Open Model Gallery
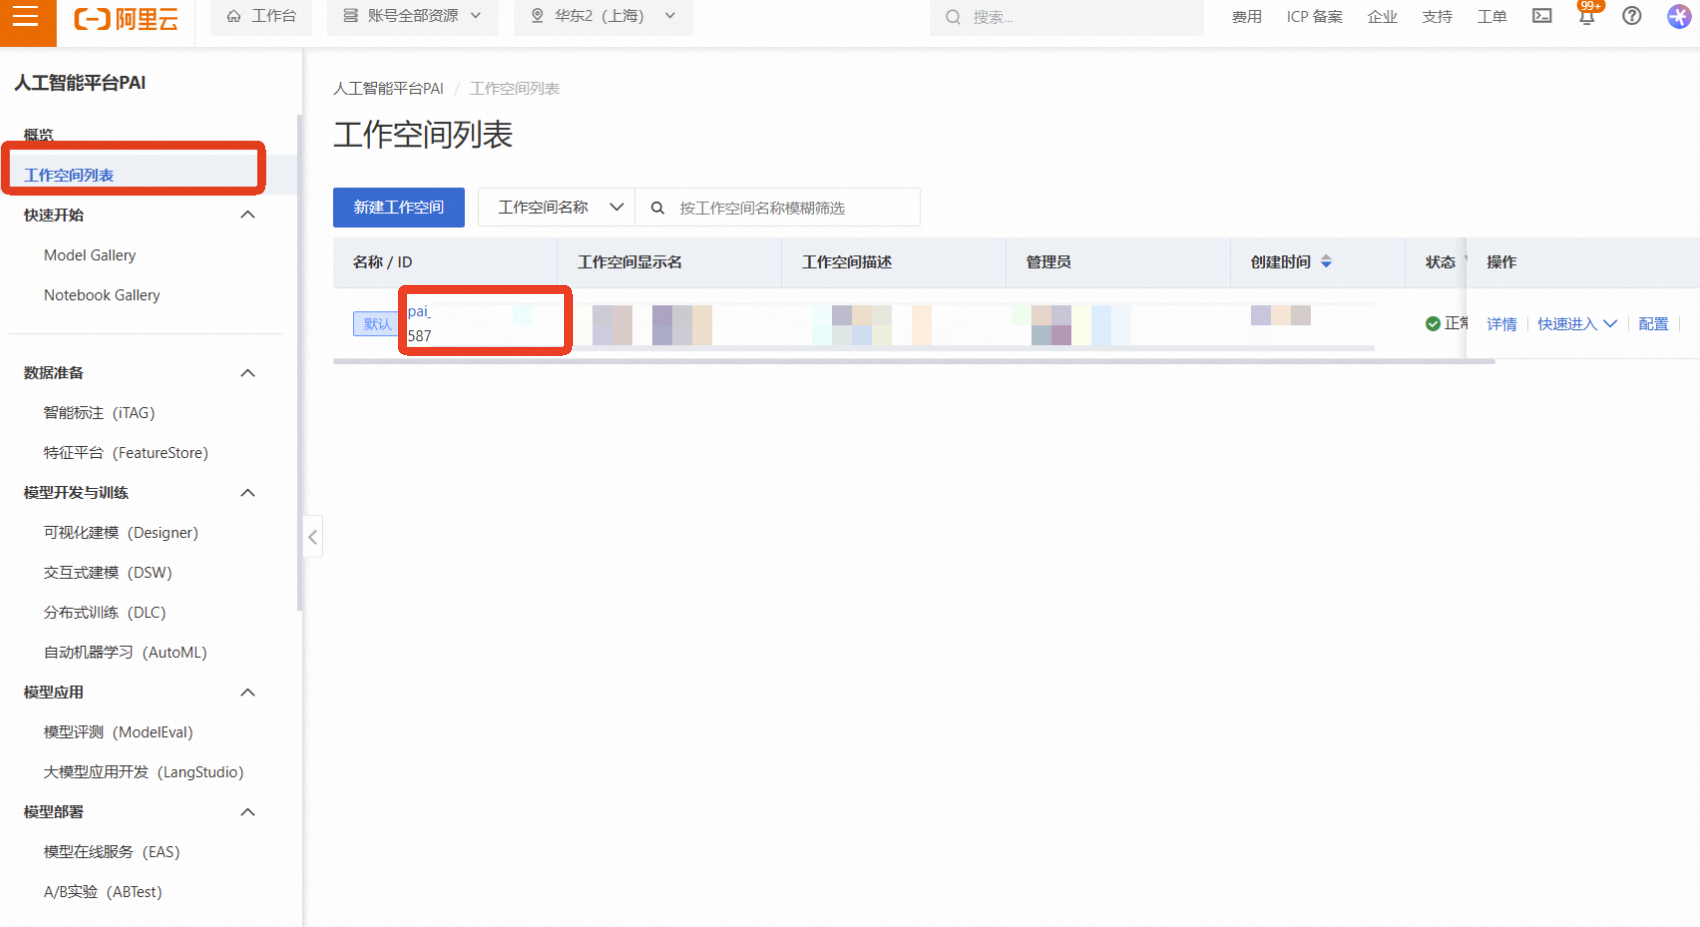1700x927 pixels. [90, 255]
